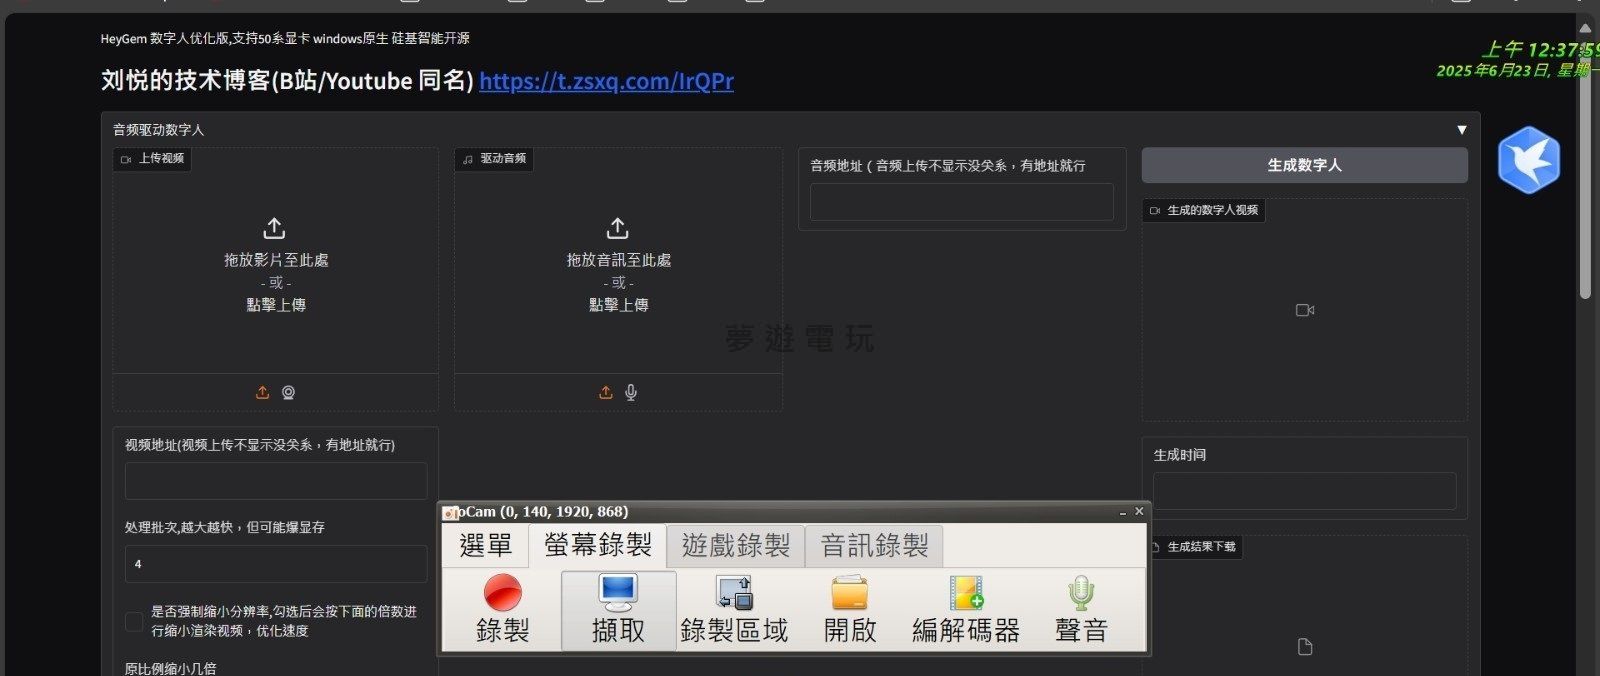Collapse the 音频驱动数字人 section arrow
Screen dimensions: 1600x676
(1461, 130)
